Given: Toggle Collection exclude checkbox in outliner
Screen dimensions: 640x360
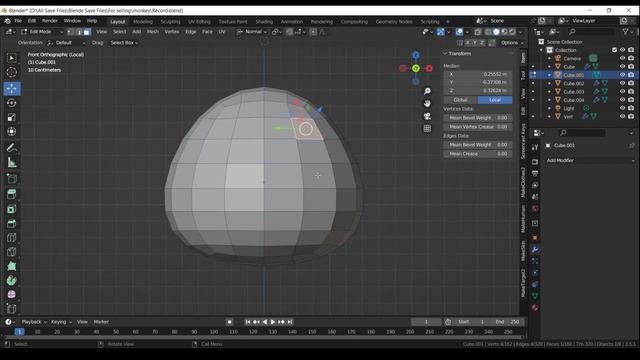Looking at the screenshot, I should (x=614, y=50).
